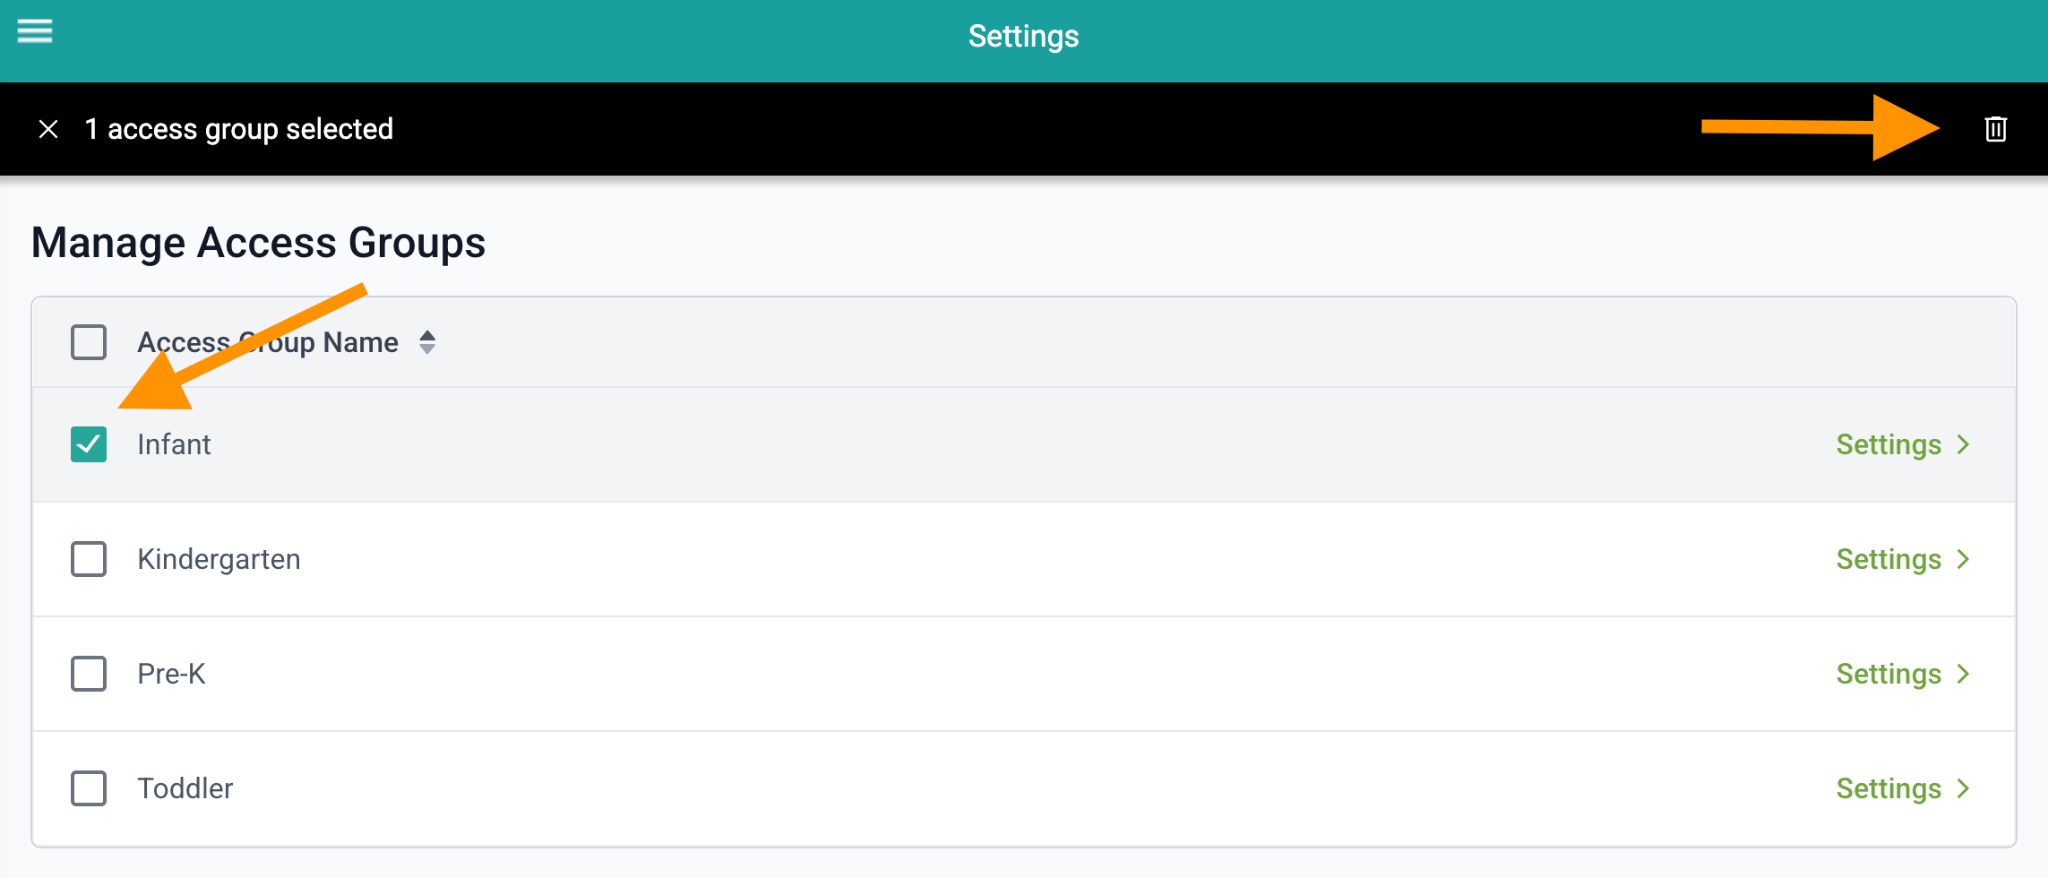Screen dimensions: 2048x878
Task: Expand Pre-K via its chevron arrow
Action: coord(1963,674)
